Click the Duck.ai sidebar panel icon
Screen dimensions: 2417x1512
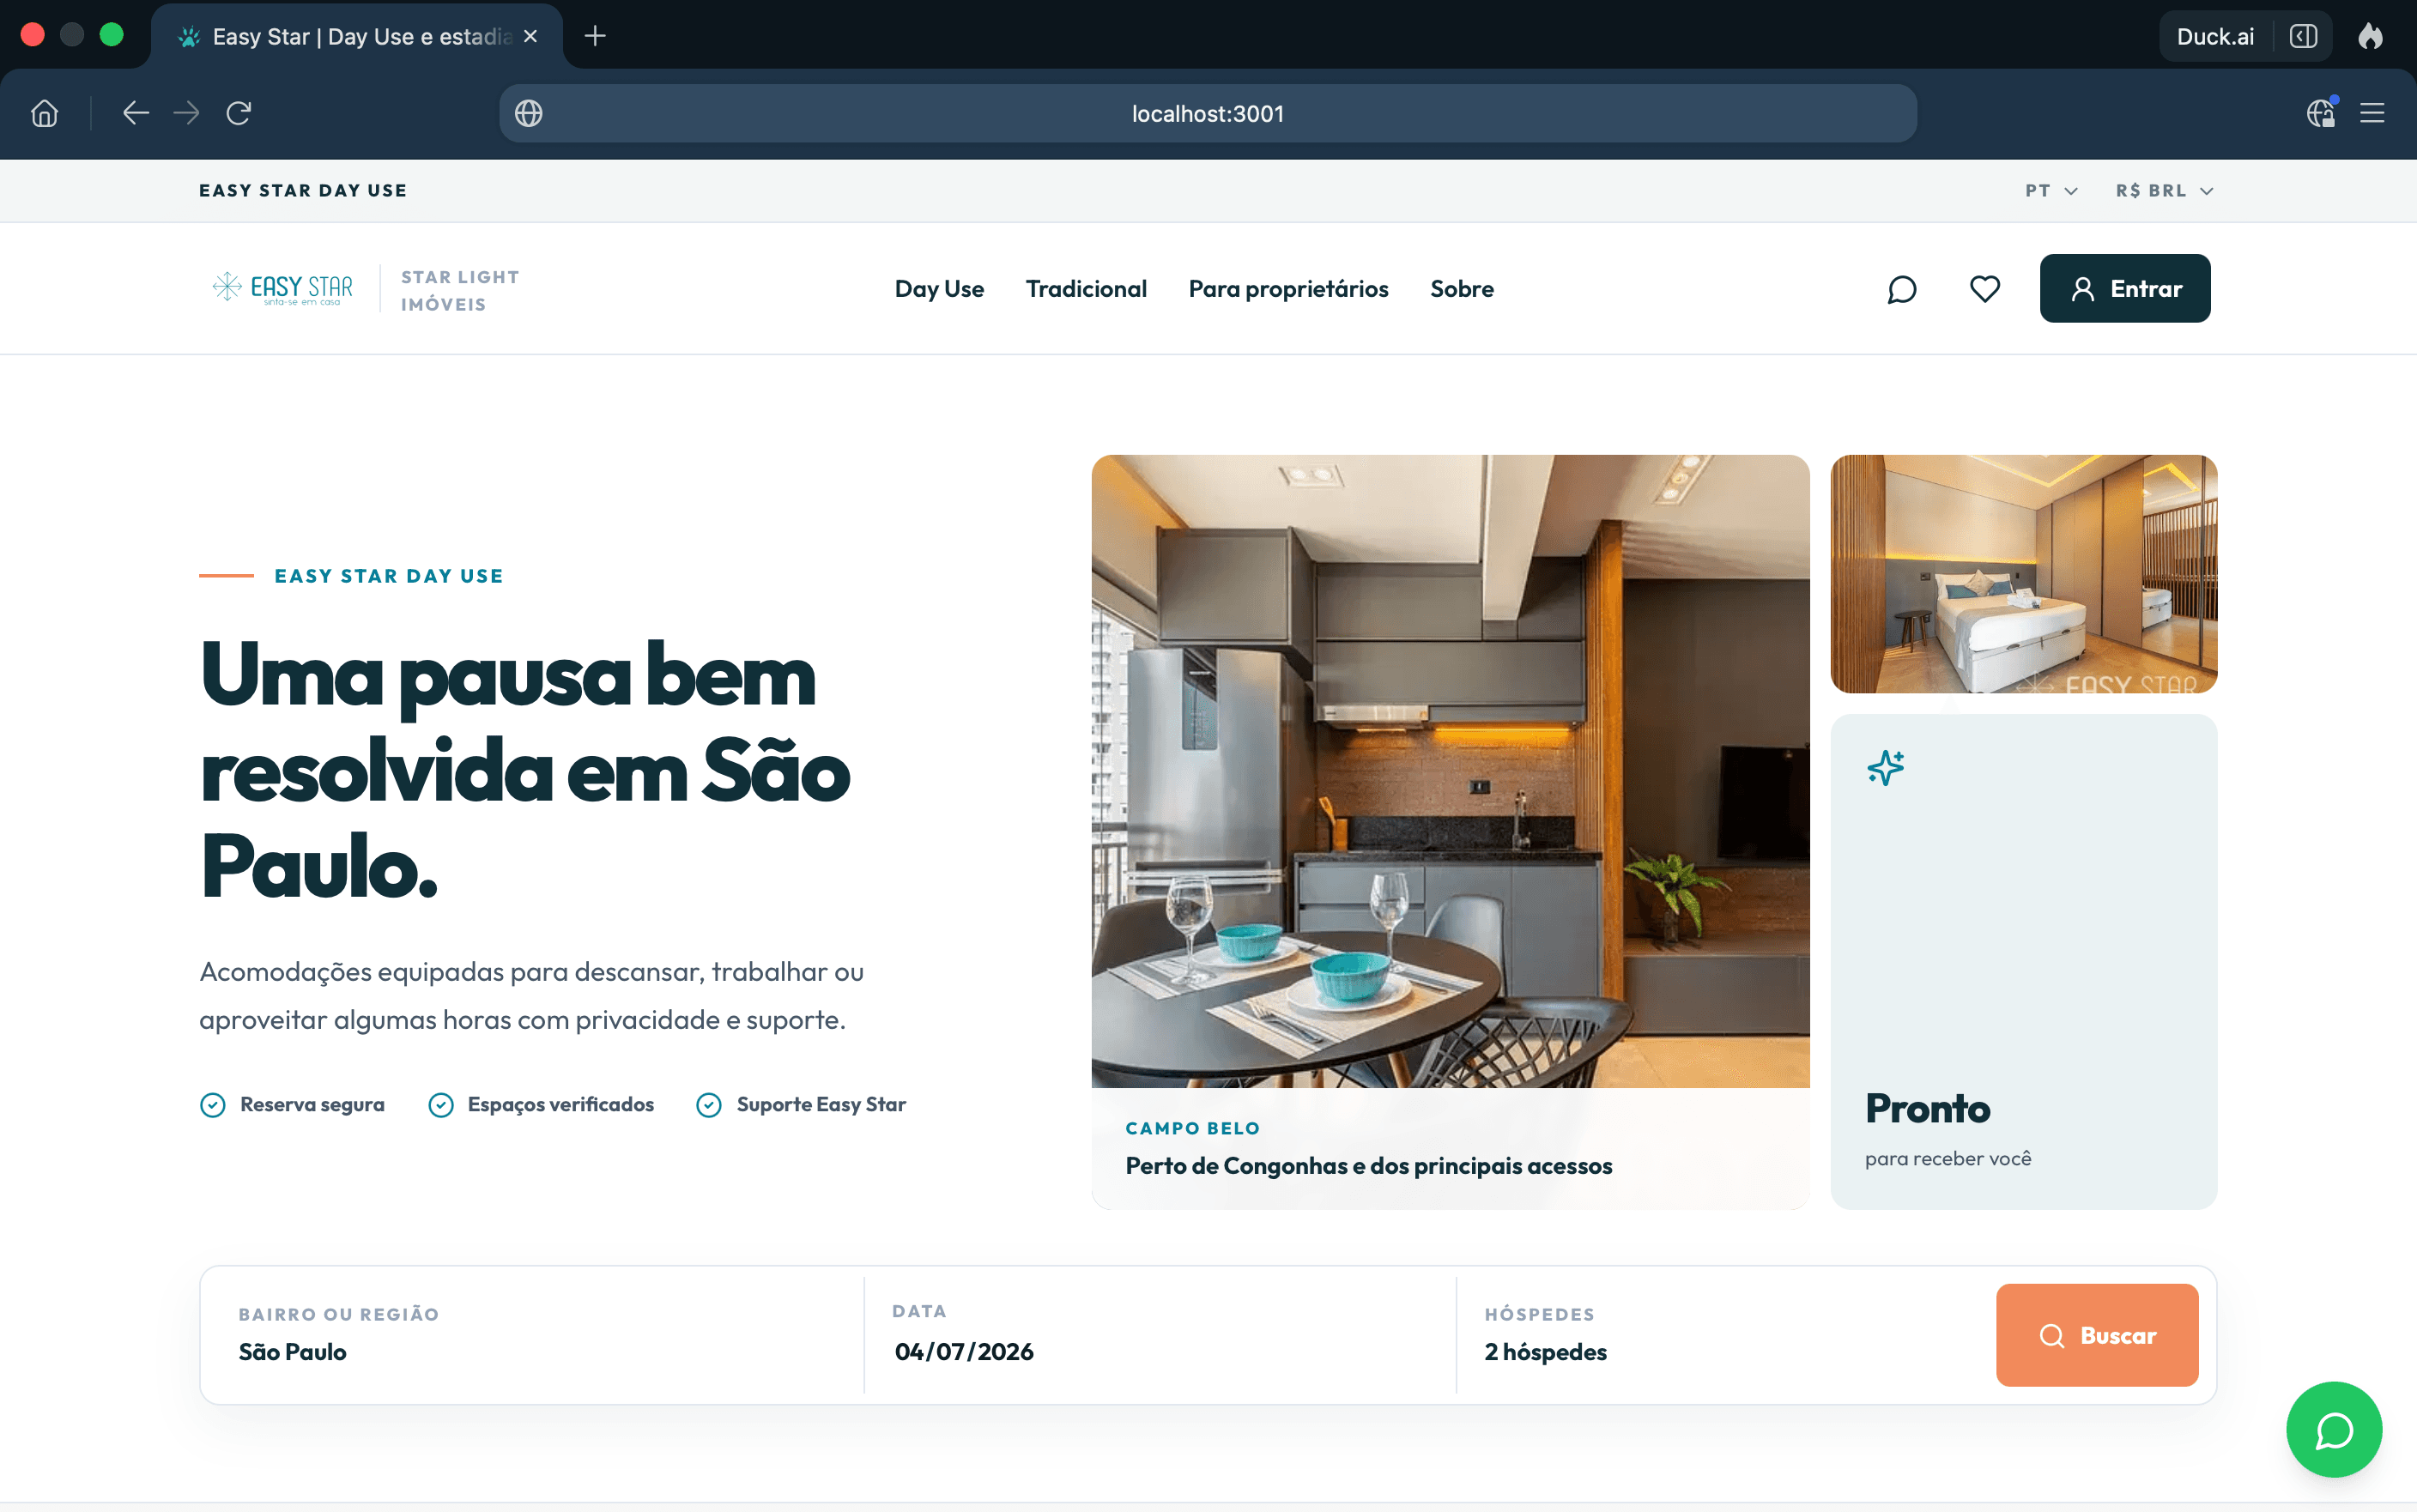(x=2303, y=37)
